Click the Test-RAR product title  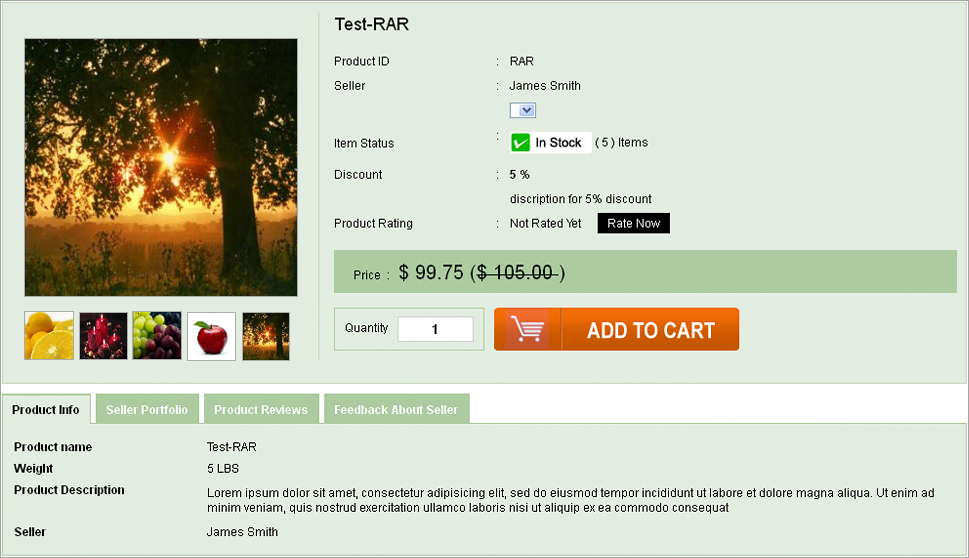(x=372, y=24)
